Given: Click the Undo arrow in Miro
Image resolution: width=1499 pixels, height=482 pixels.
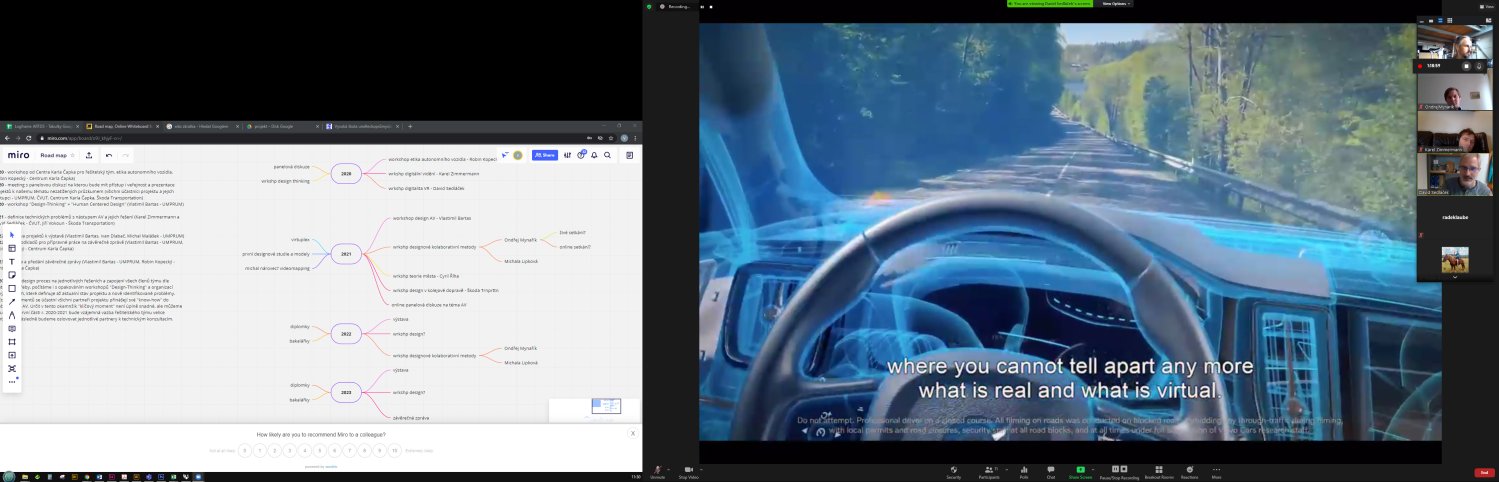Looking at the screenshot, I should [109, 156].
